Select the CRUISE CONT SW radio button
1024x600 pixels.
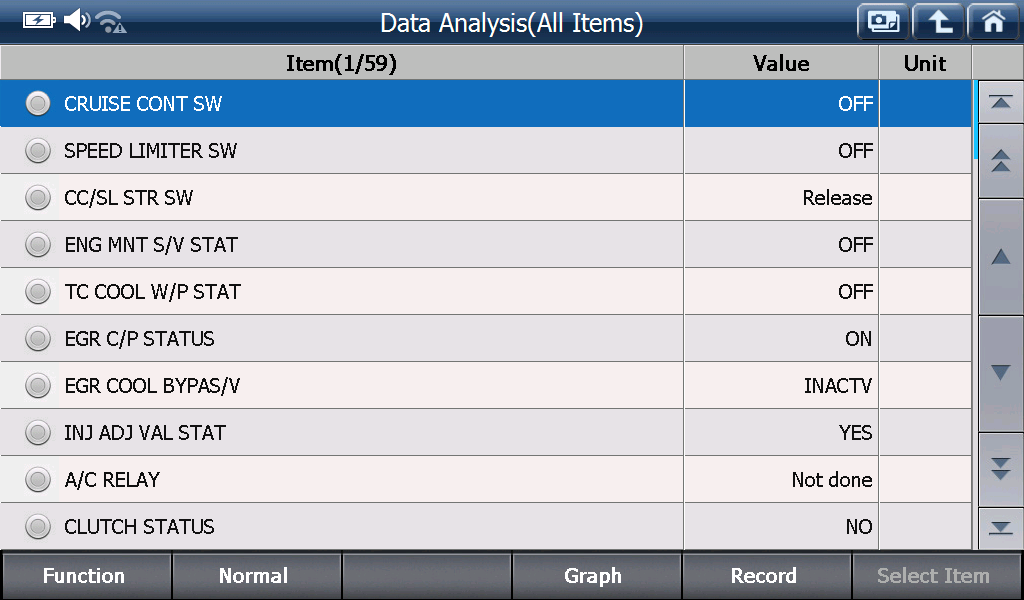38,103
